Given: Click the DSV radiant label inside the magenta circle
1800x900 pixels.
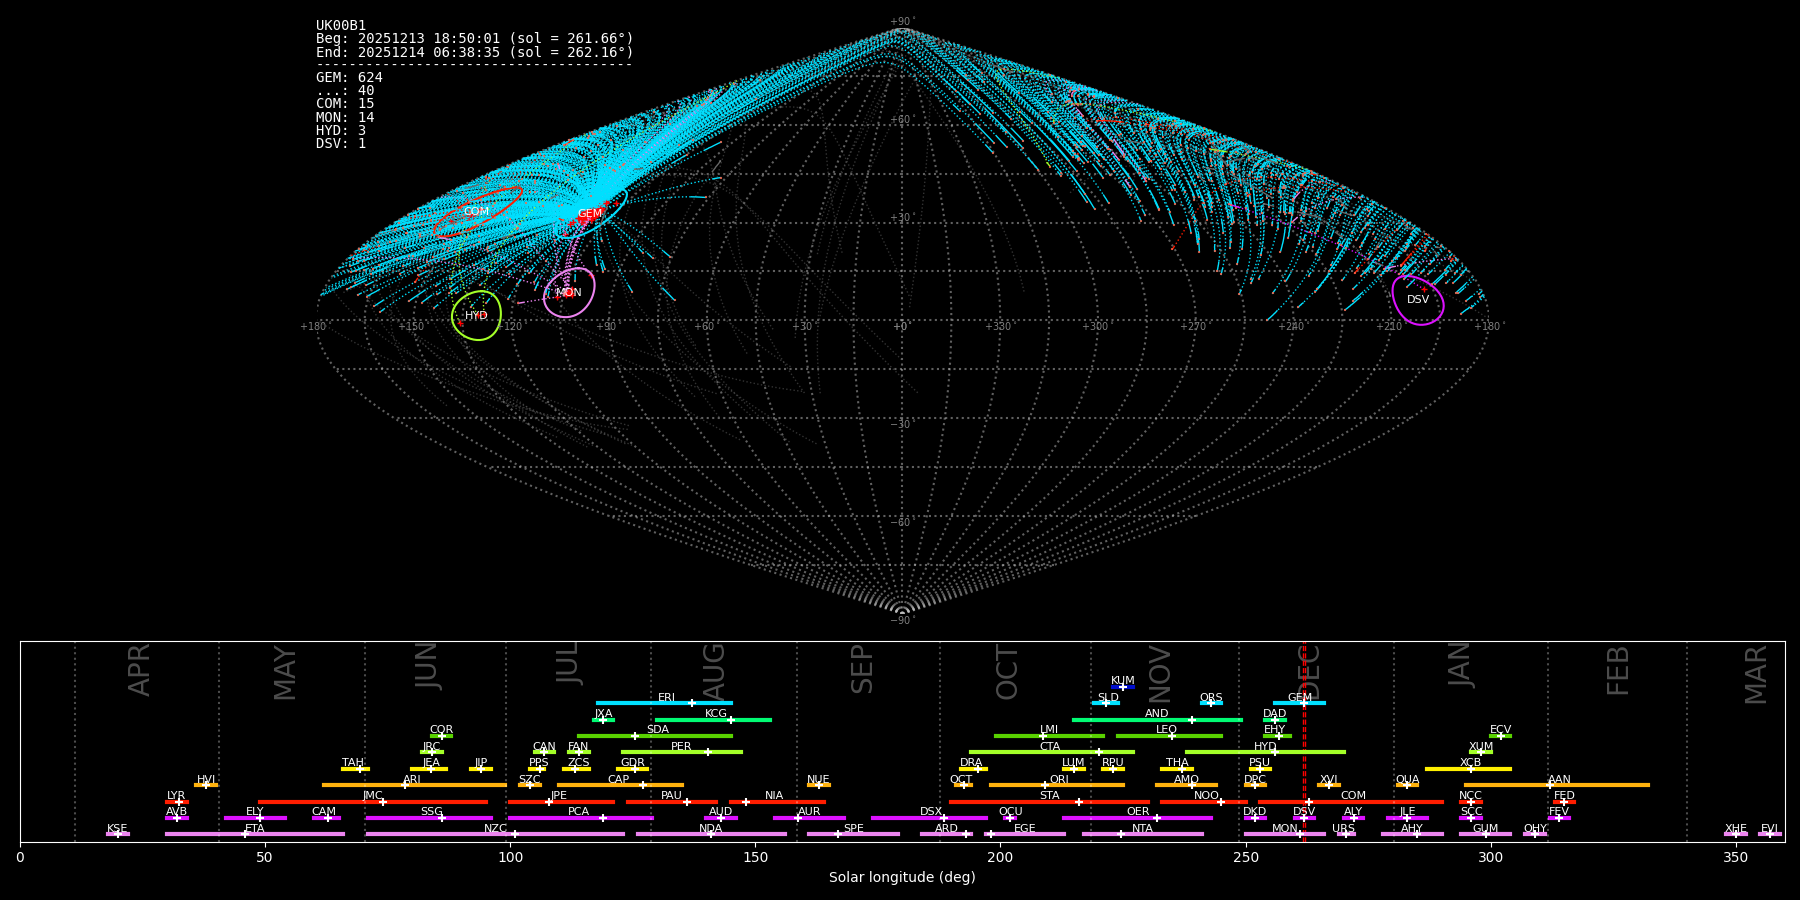Looking at the screenshot, I should 1418,300.
